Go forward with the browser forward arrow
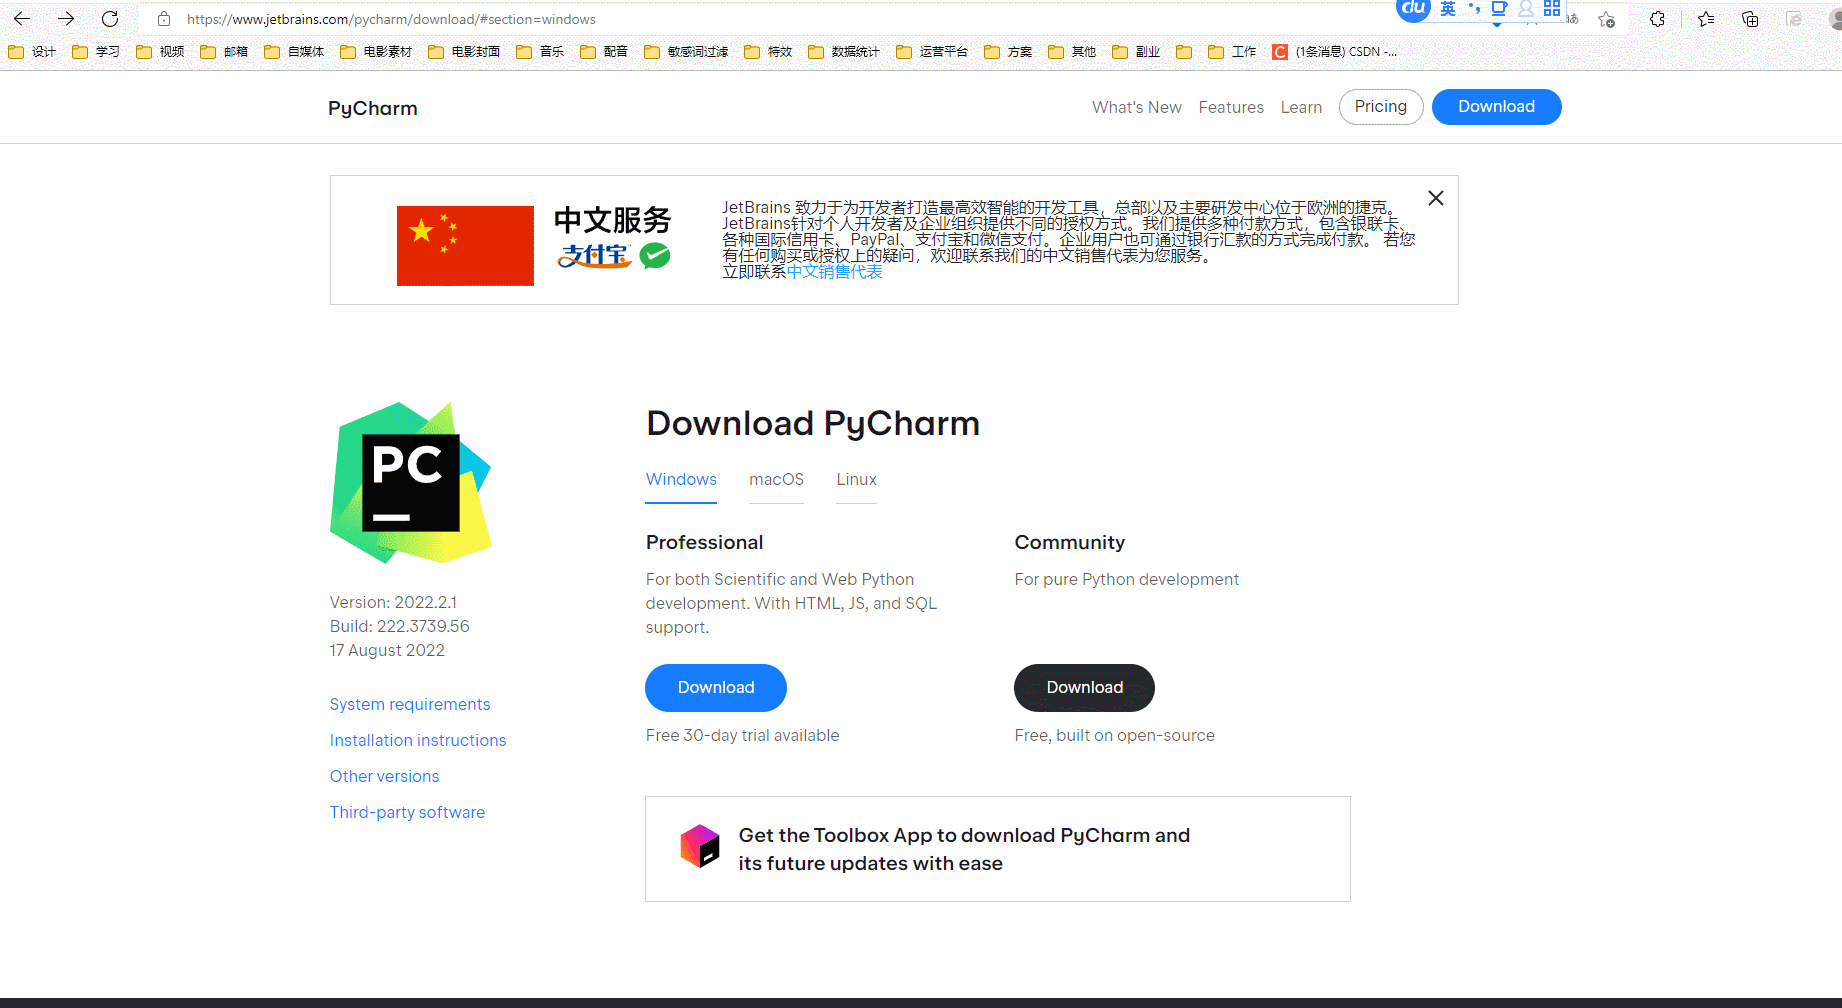1842x1008 pixels. coord(66,19)
